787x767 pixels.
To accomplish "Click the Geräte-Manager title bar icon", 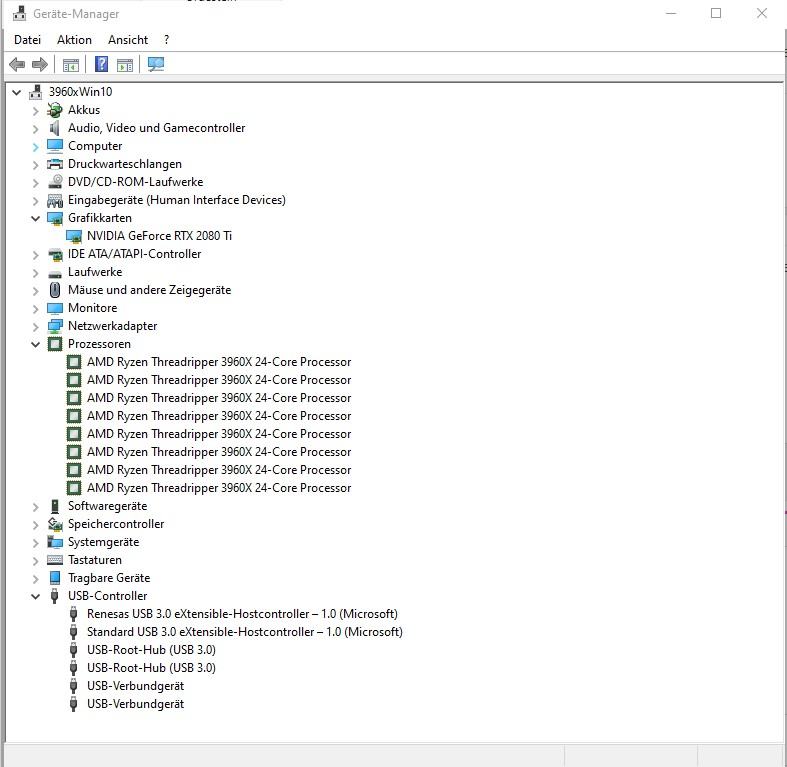I will point(20,14).
